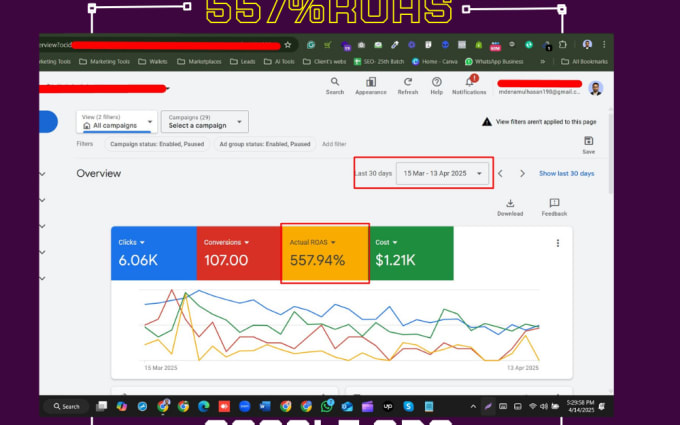The height and width of the screenshot is (425, 680).
Task: Open Outlook from the taskbar
Action: [347, 406]
